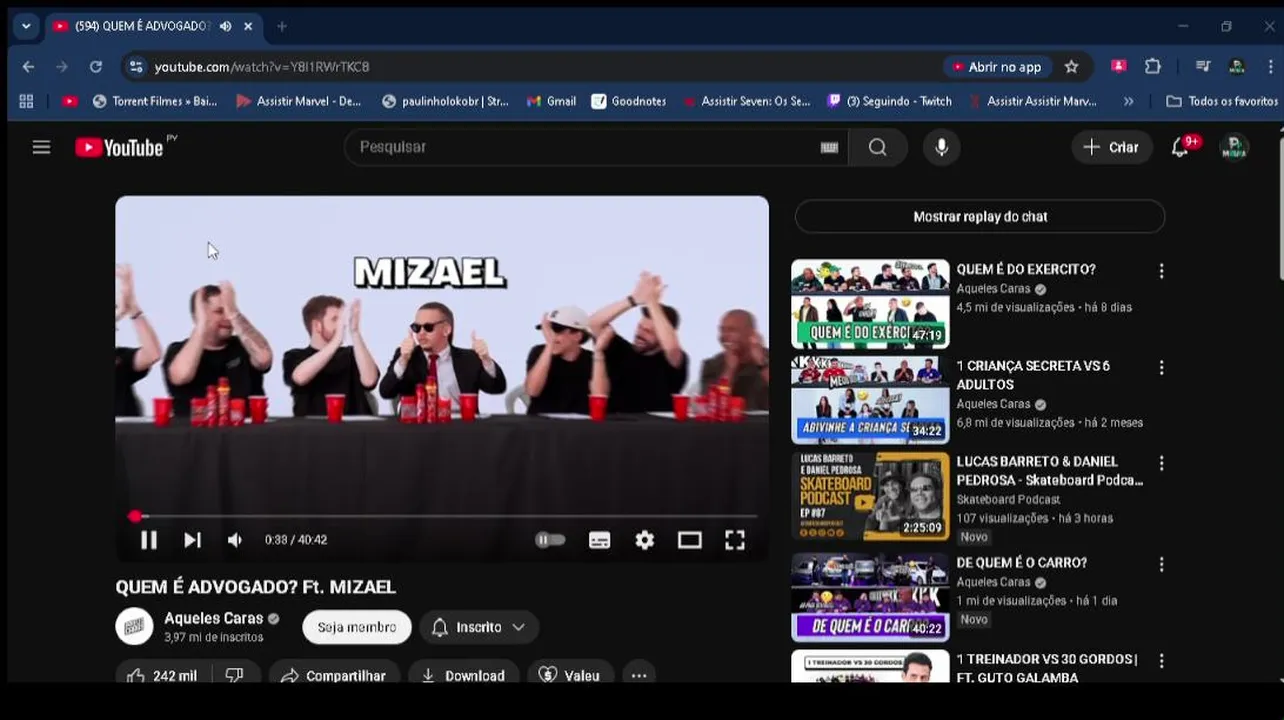The height and width of the screenshot is (720, 1284).
Task: Open Assistir Marvel - De... bookmark
Action: (x=299, y=101)
